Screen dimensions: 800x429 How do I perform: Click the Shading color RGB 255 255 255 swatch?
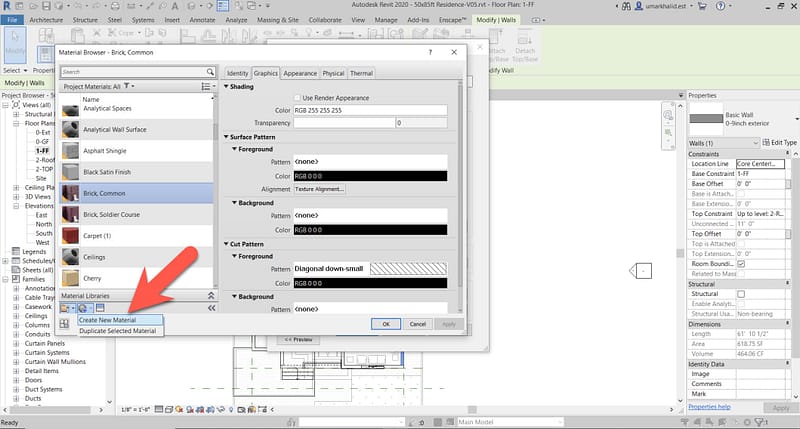click(368, 110)
